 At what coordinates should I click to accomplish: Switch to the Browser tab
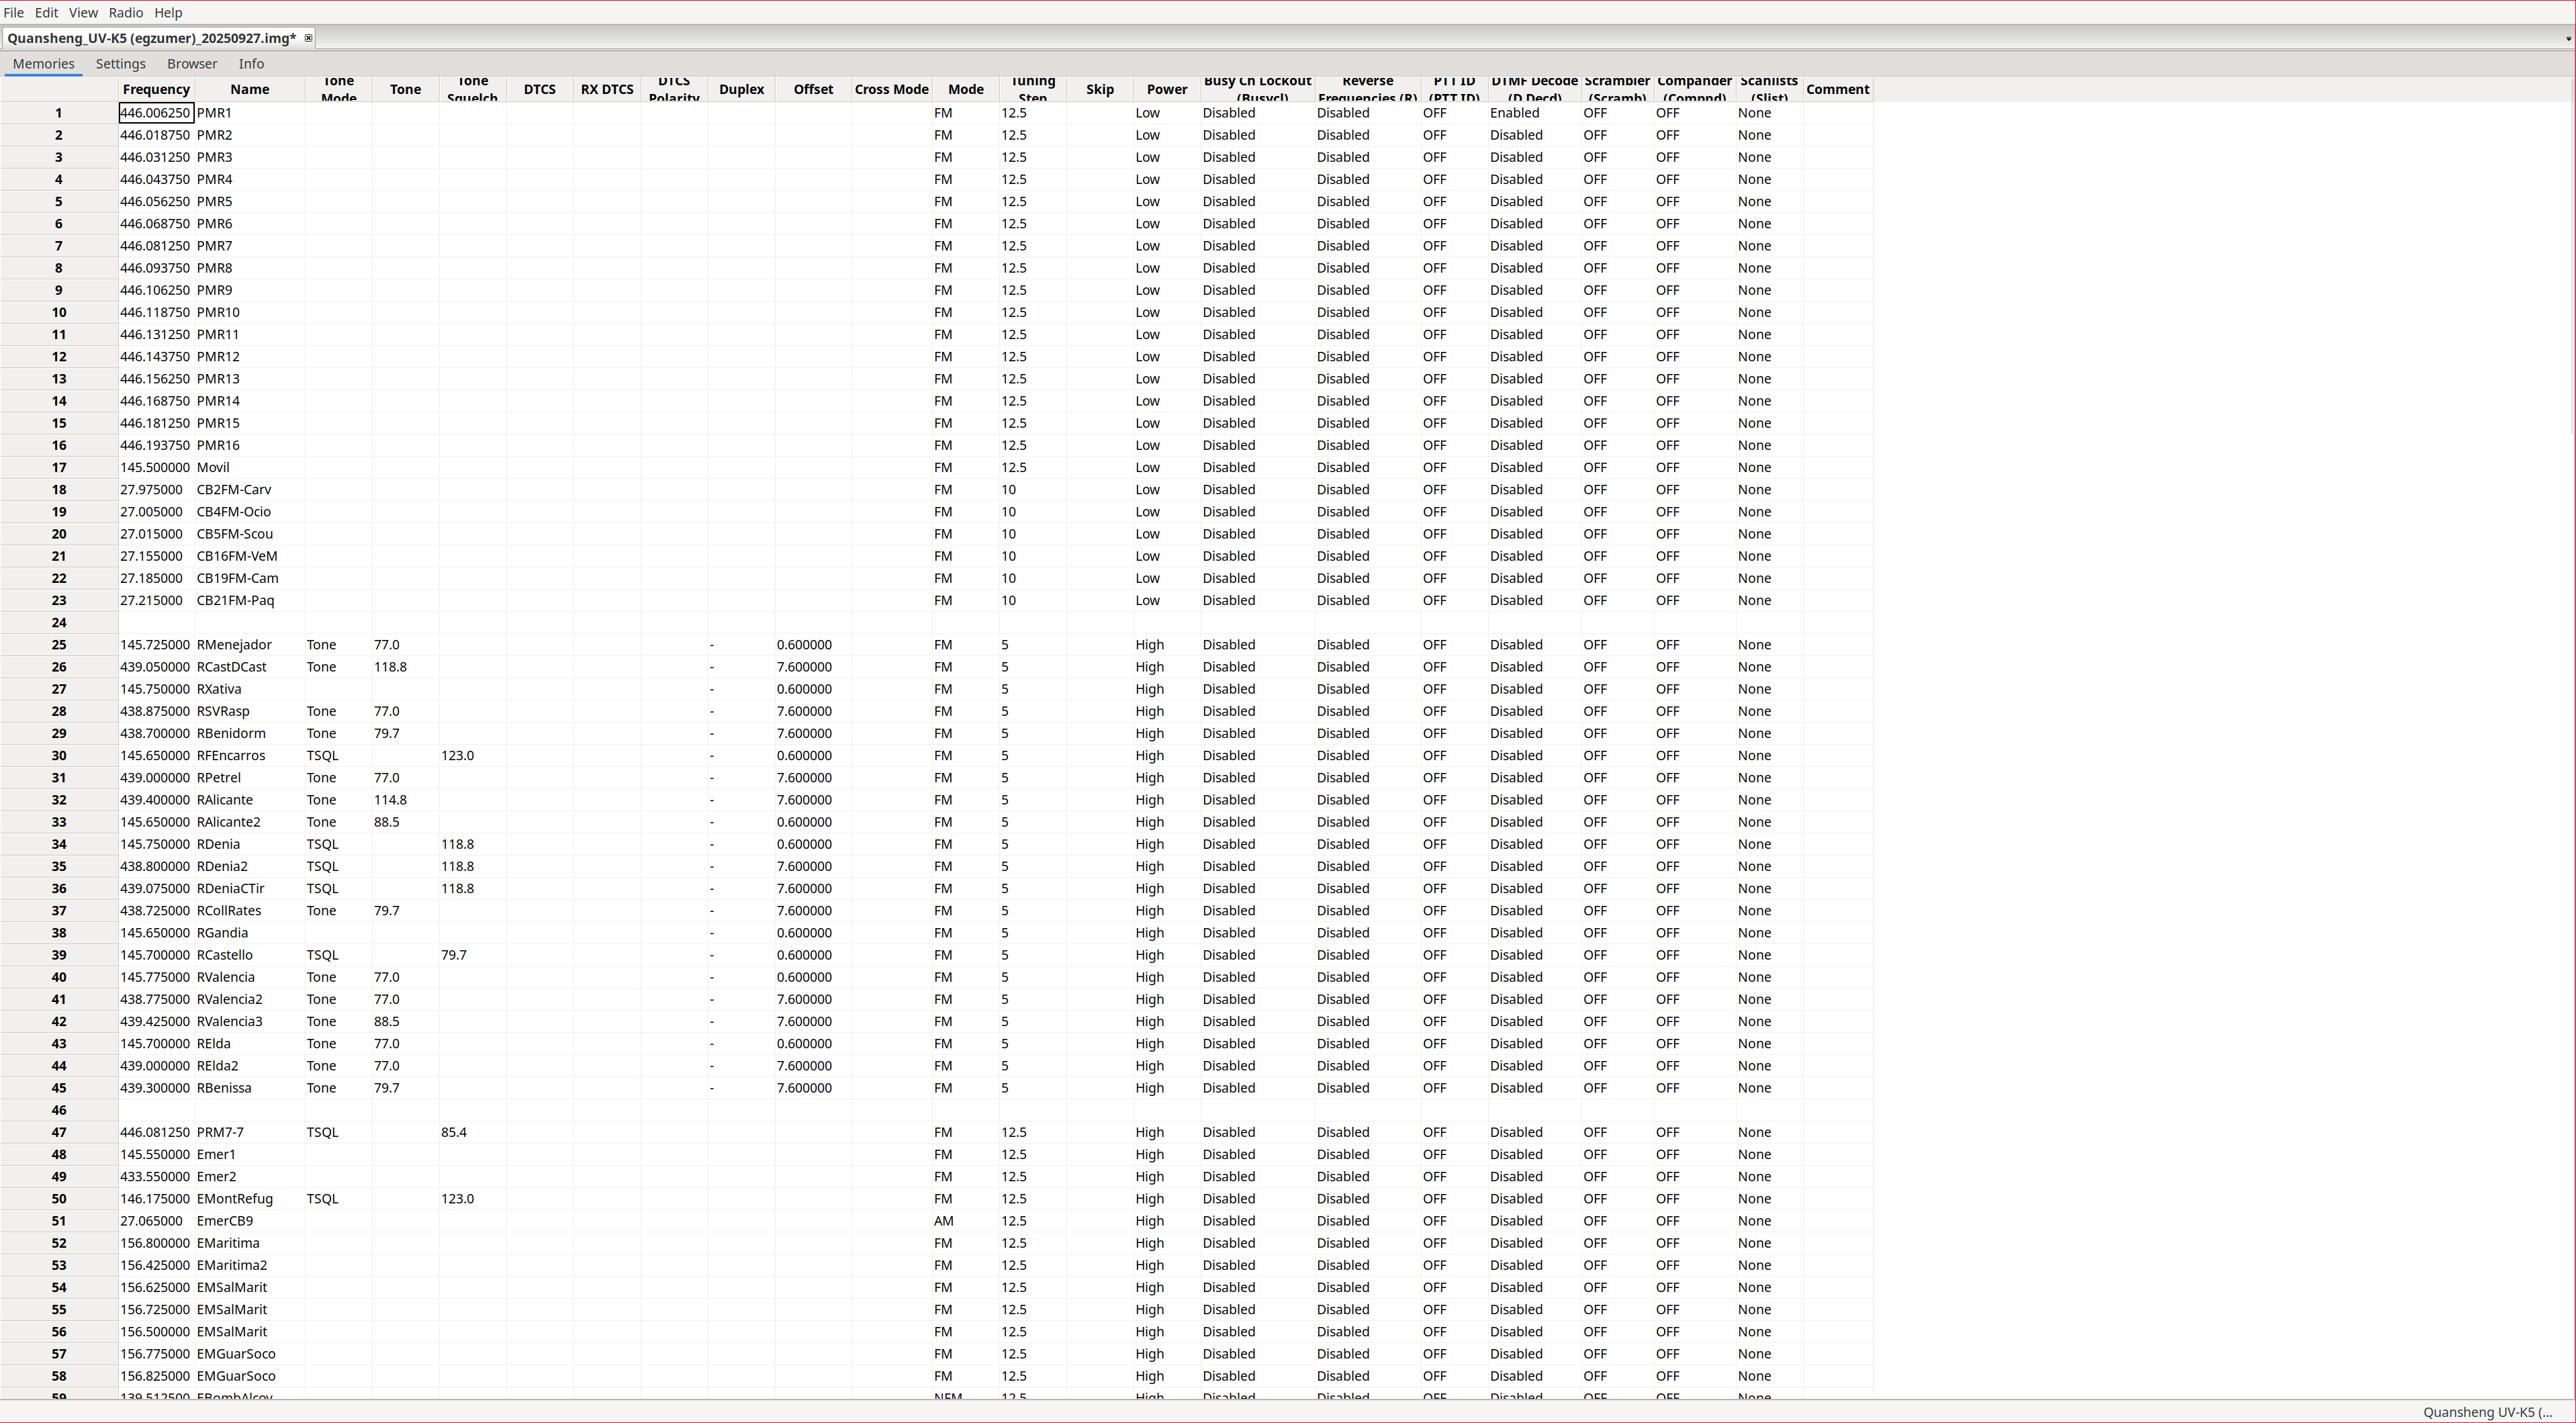point(191,63)
